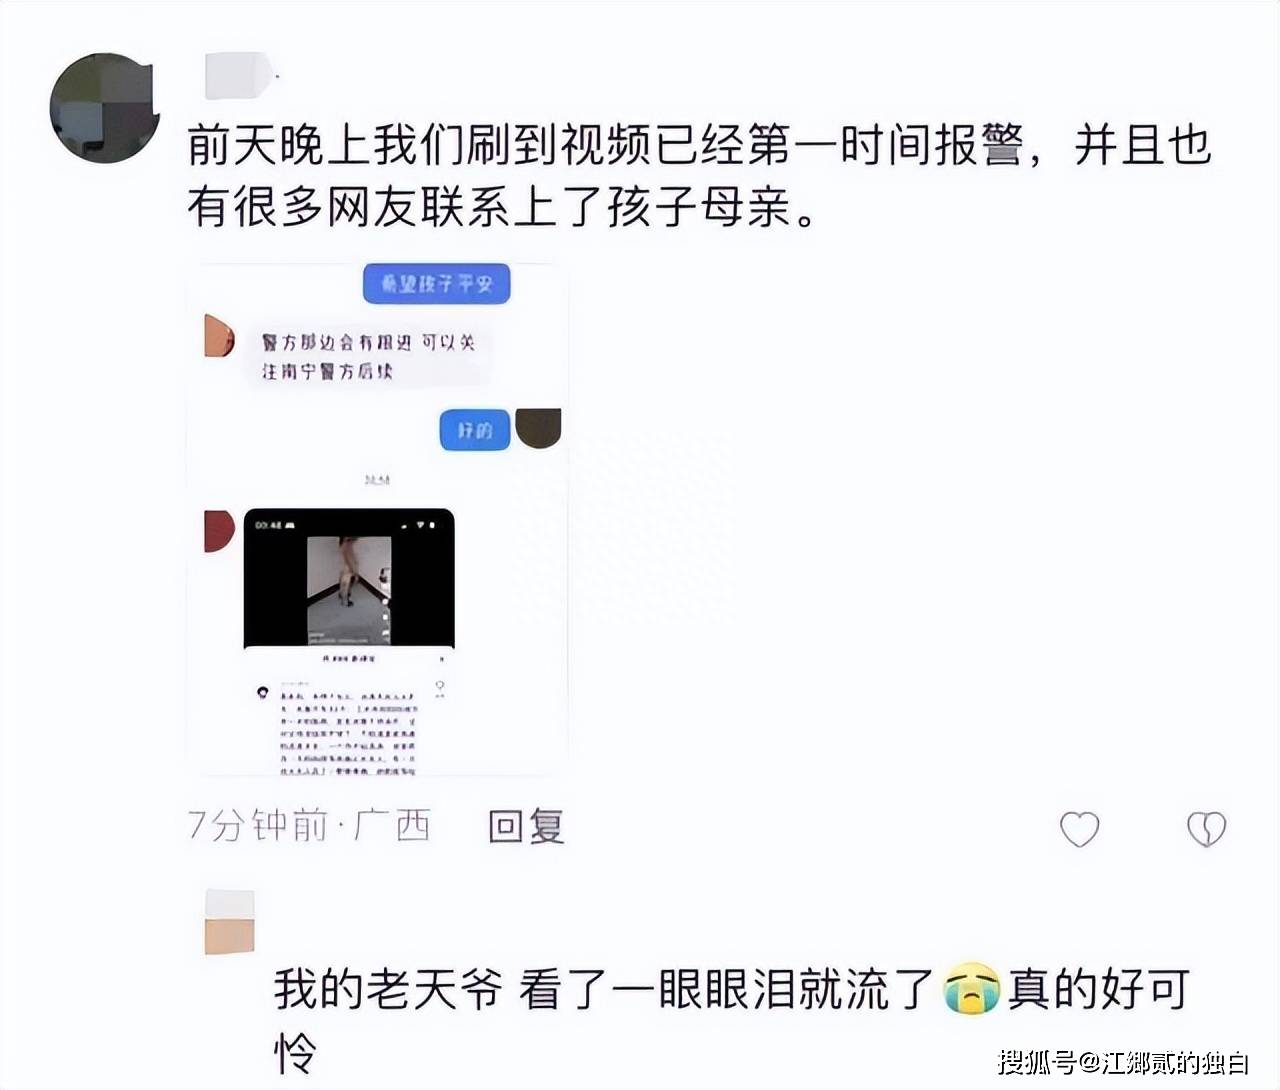The height and width of the screenshot is (1090, 1280).
Task: Tap the blue 好的 chat bubble
Action: pyautogui.click(x=475, y=430)
